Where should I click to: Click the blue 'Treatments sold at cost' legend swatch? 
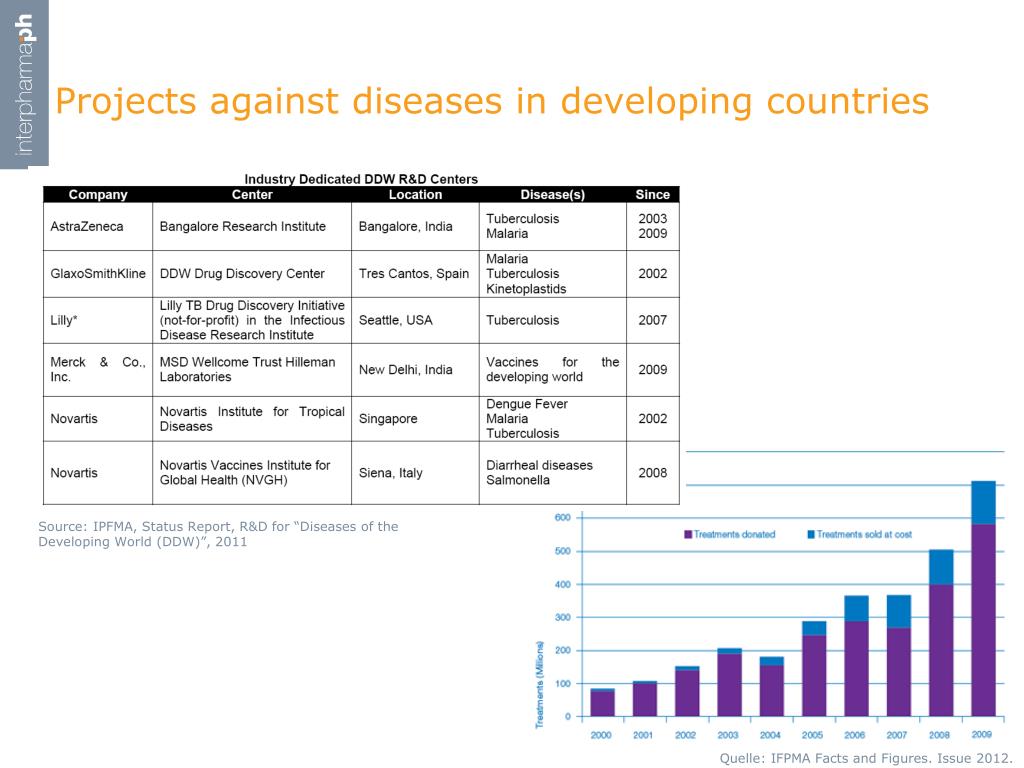tap(811, 534)
